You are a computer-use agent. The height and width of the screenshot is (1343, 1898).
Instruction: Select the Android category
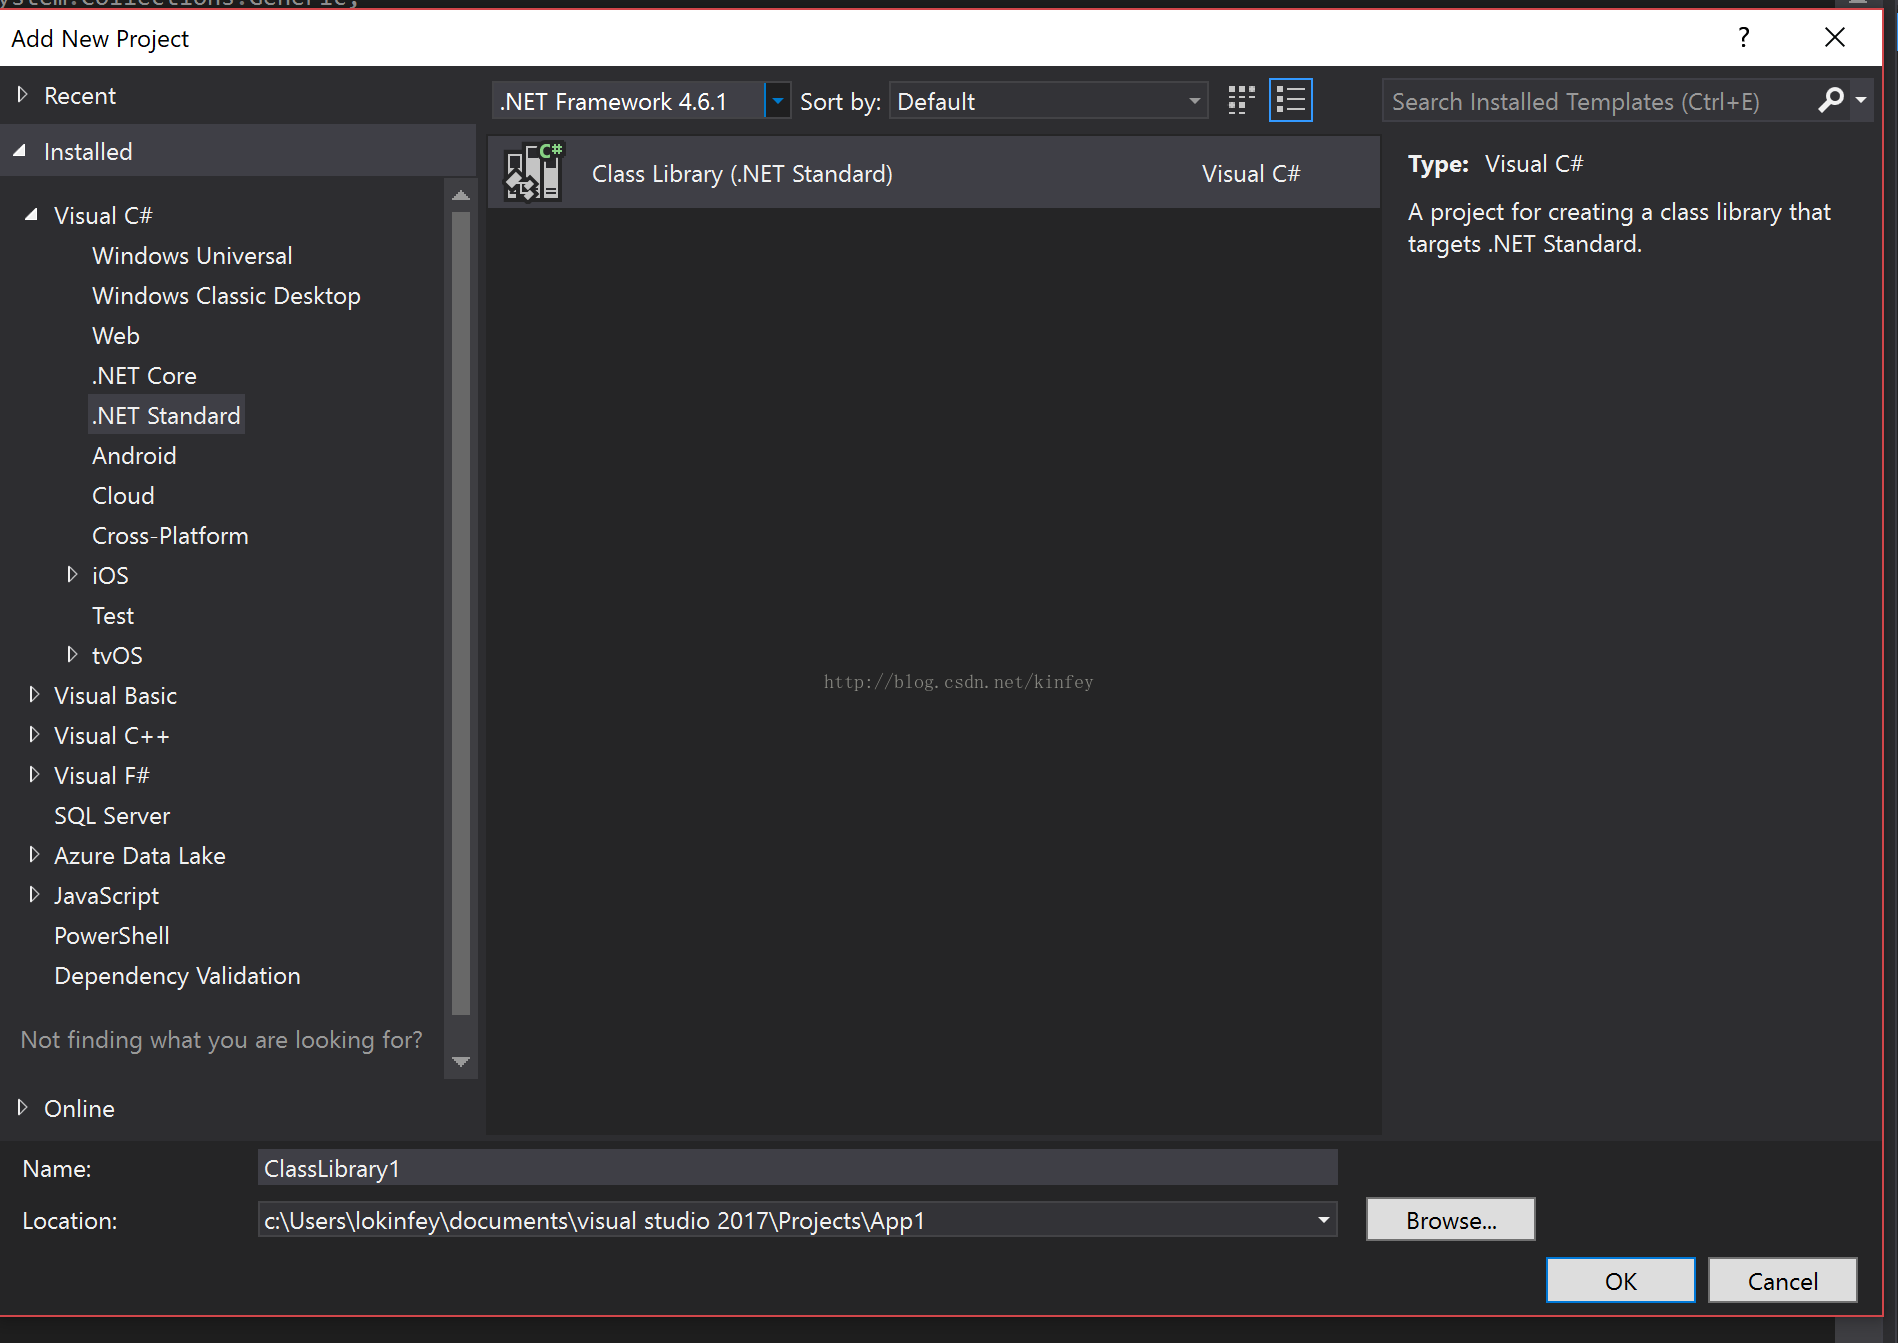point(134,455)
